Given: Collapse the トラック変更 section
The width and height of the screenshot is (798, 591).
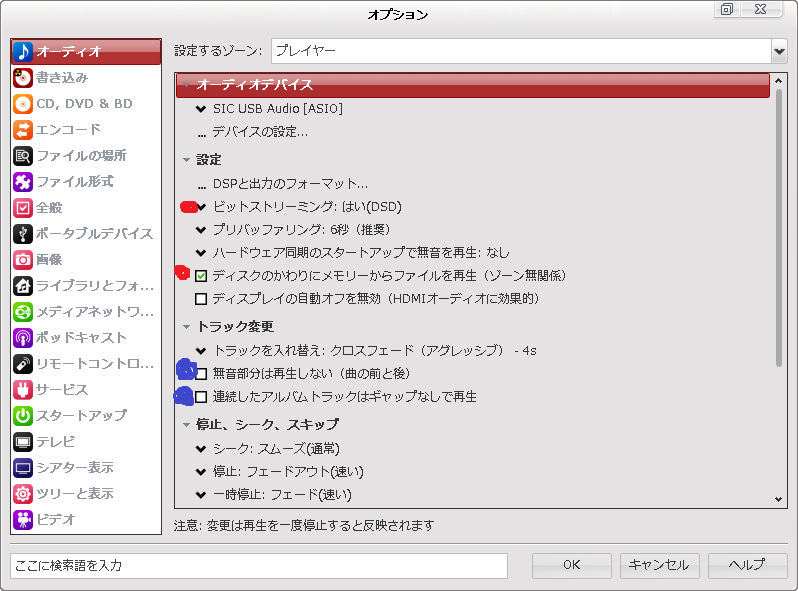Looking at the screenshot, I should [x=185, y=326].
